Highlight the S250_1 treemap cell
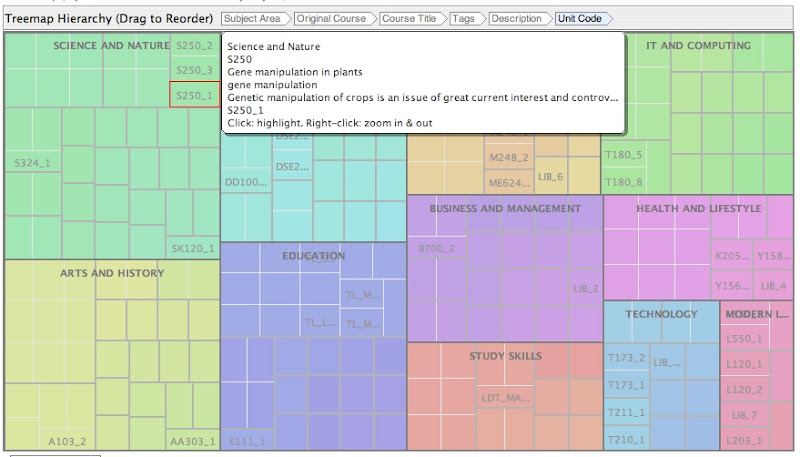This screenshot has height=457, width=800. coord(194,95)
